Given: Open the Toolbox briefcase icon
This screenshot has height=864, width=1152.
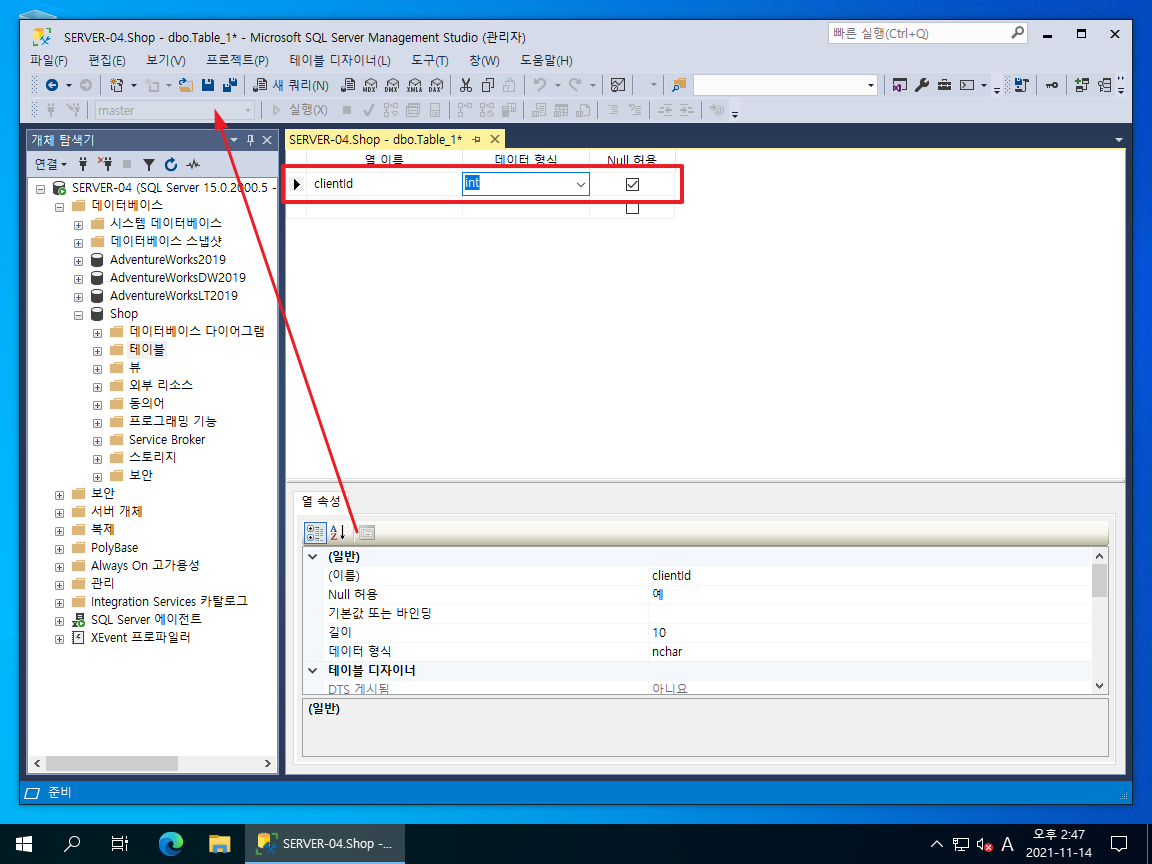Looking at the screenshot, I should click(944, 85).
